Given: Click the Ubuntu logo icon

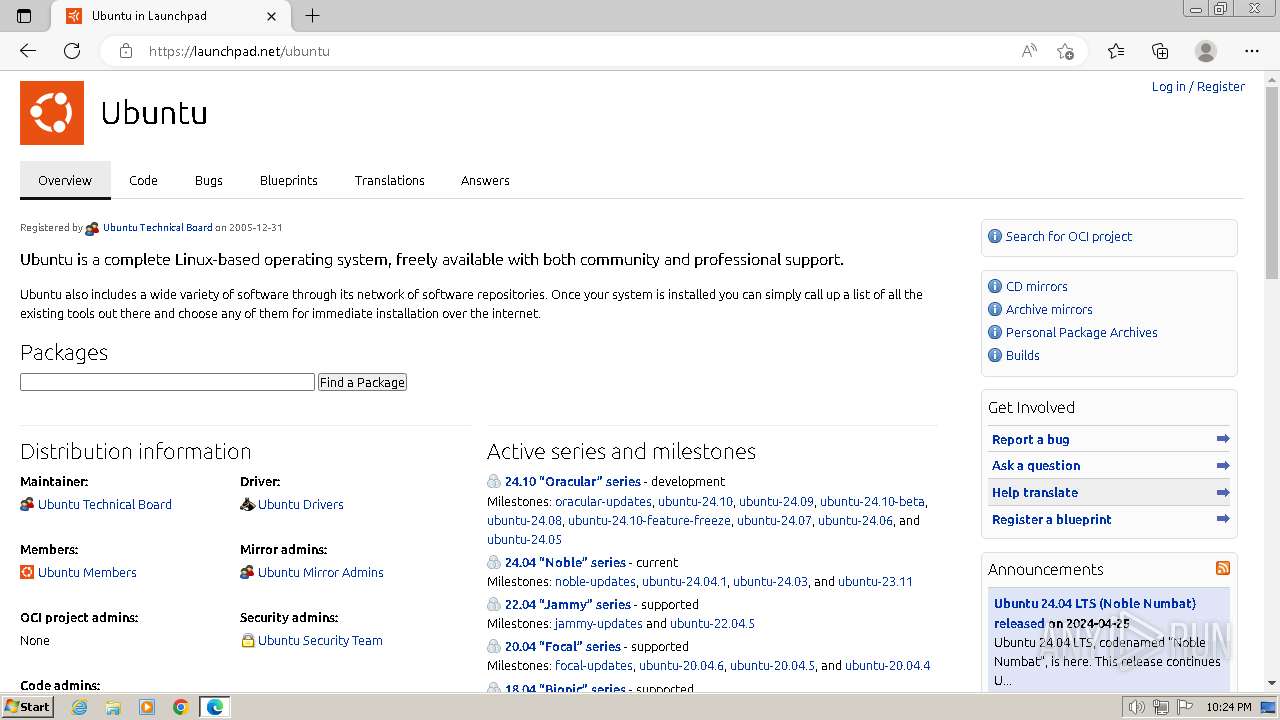Looking at the screenshot, I should [x=52, y=113].
